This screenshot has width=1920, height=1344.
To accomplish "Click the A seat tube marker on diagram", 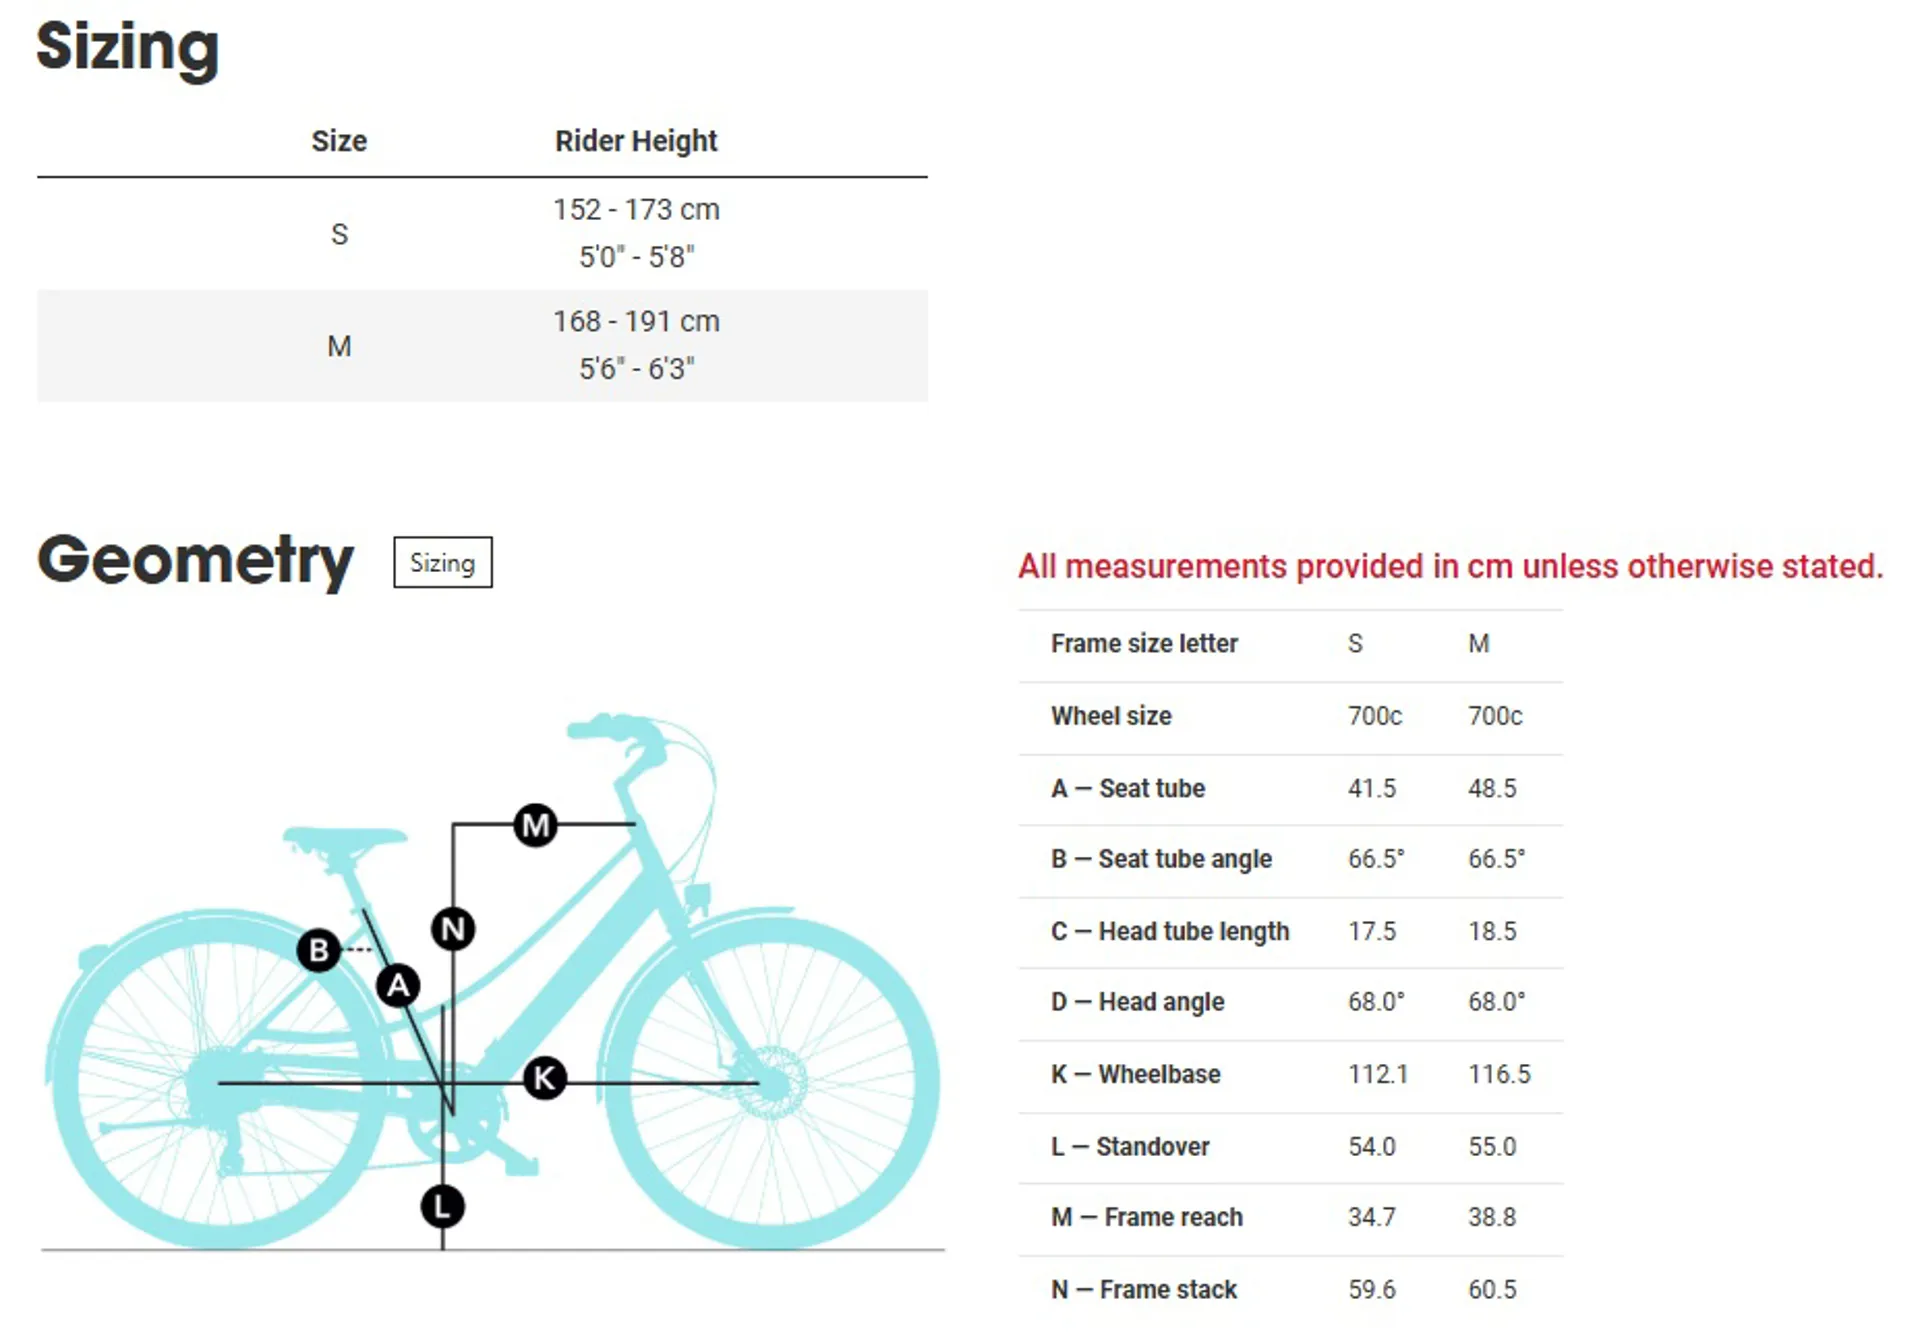I will click(x=398, y=986).
